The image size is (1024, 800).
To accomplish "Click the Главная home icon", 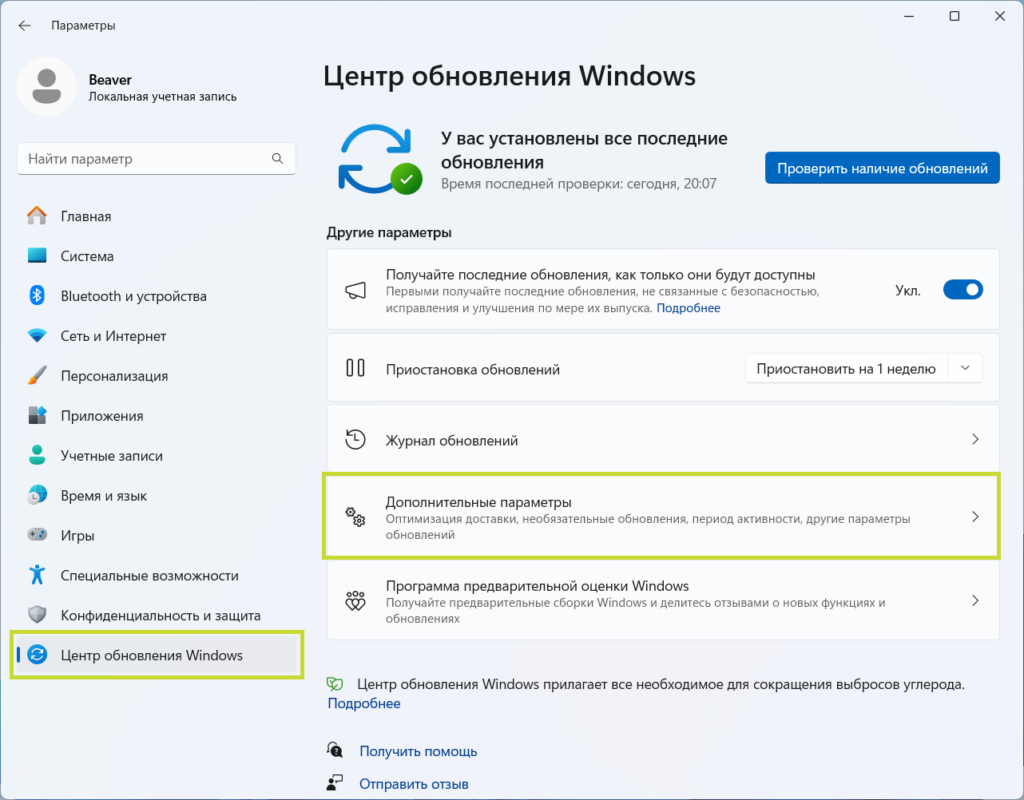I will coord(37,216).
